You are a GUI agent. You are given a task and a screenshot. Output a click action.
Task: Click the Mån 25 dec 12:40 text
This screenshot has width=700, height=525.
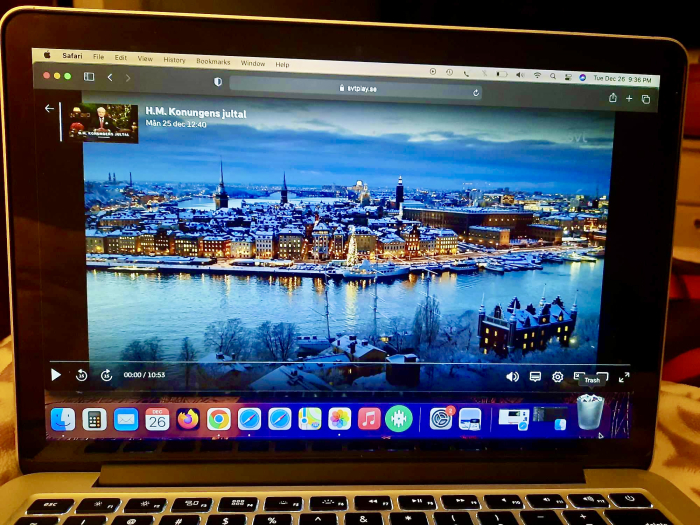pos(176,124)
